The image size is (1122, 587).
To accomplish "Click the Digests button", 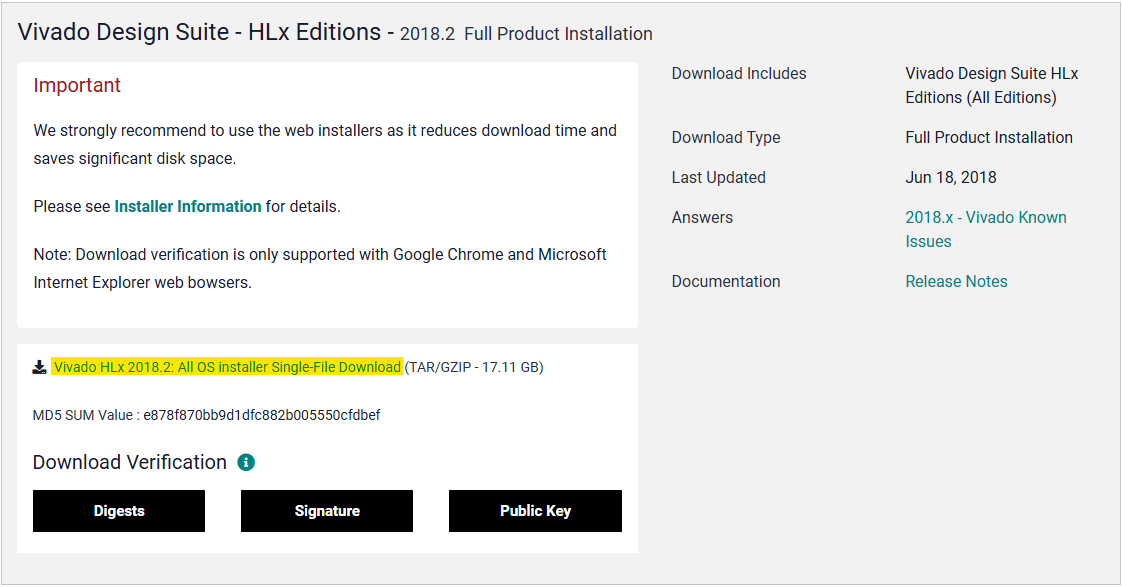I will pyautogui.click(x=119, y=511).
